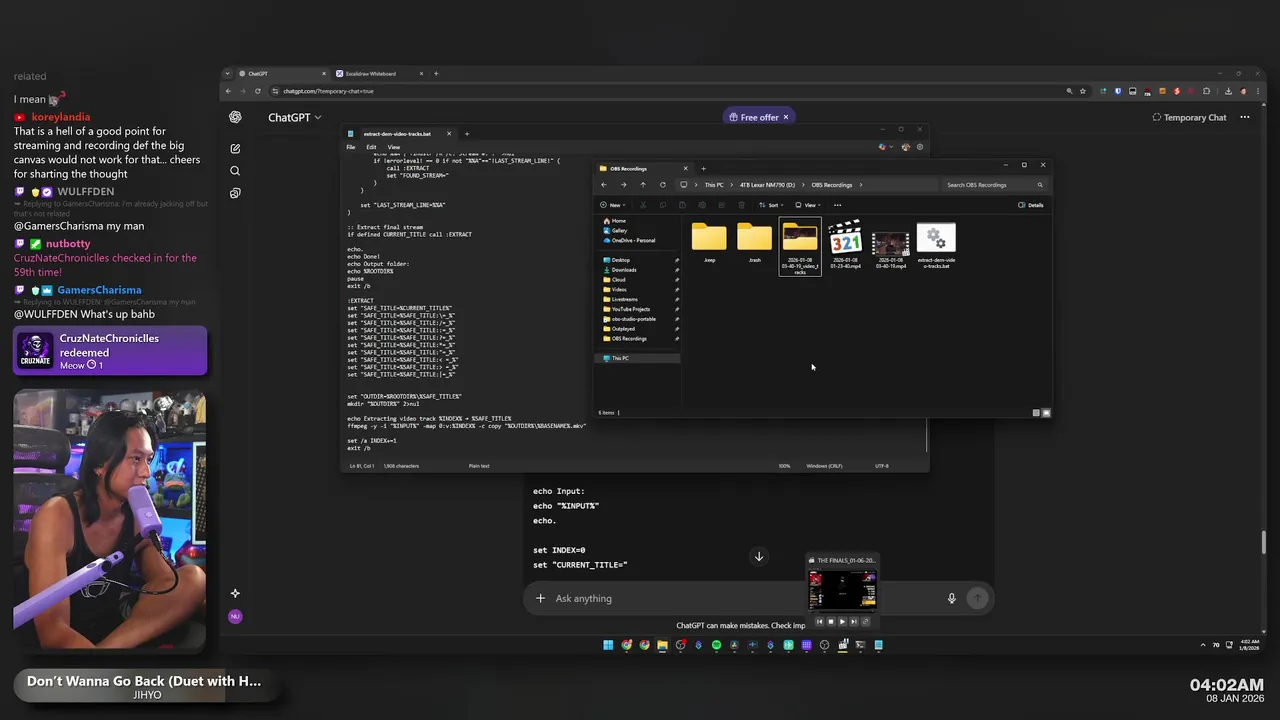Open the ChatGPT three-dot options menu

point(1245,117)
